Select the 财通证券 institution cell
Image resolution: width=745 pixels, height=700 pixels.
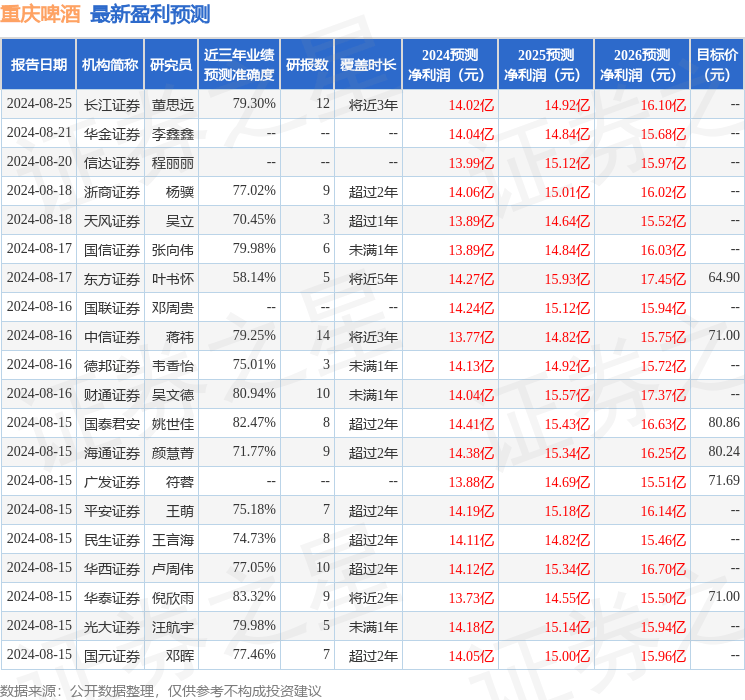(112, 395)
